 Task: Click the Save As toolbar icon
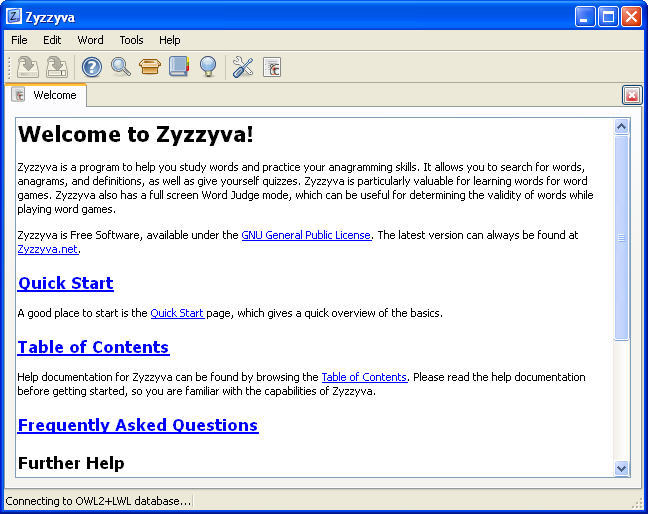pyautogui.click(x=57, y=67)
